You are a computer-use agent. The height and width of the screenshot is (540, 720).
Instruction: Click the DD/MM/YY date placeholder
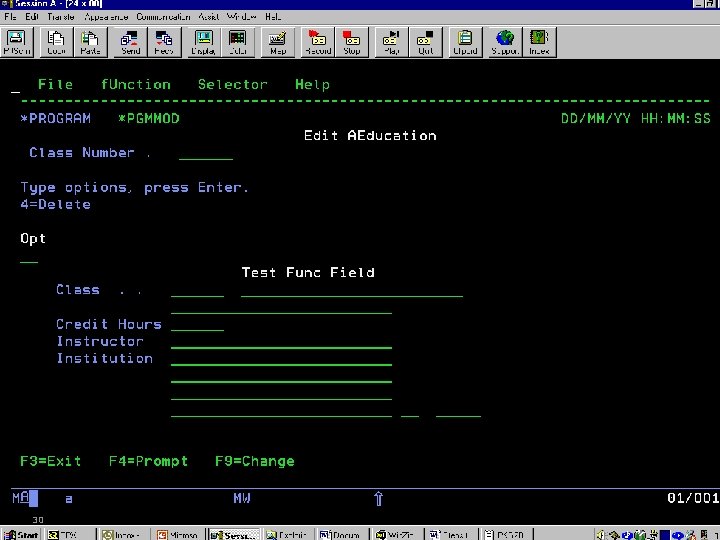point(596,118)
